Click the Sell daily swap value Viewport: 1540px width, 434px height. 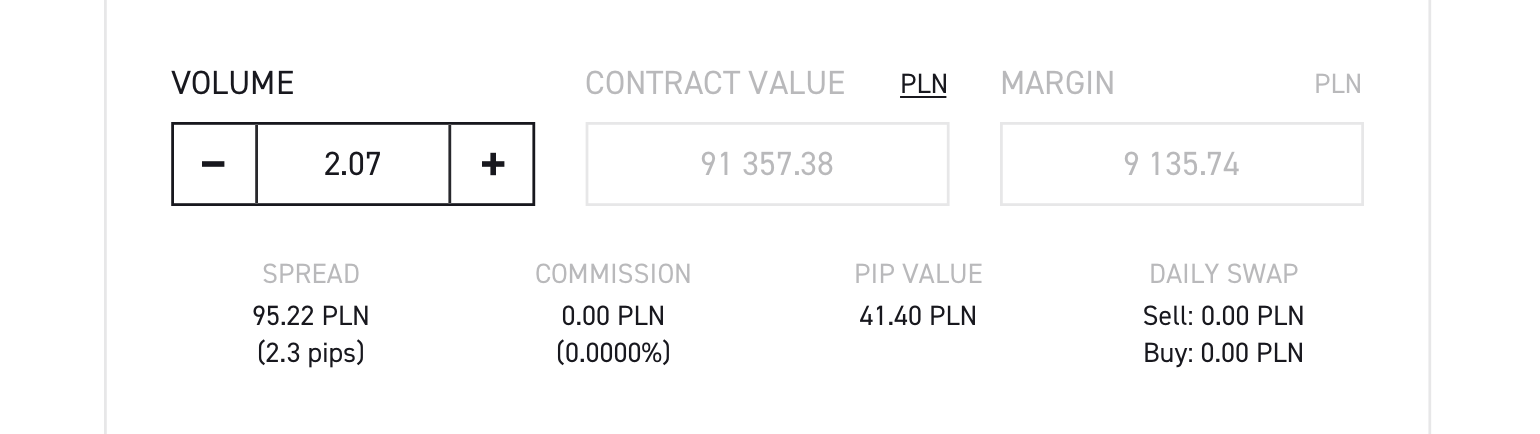point(1223,317)
